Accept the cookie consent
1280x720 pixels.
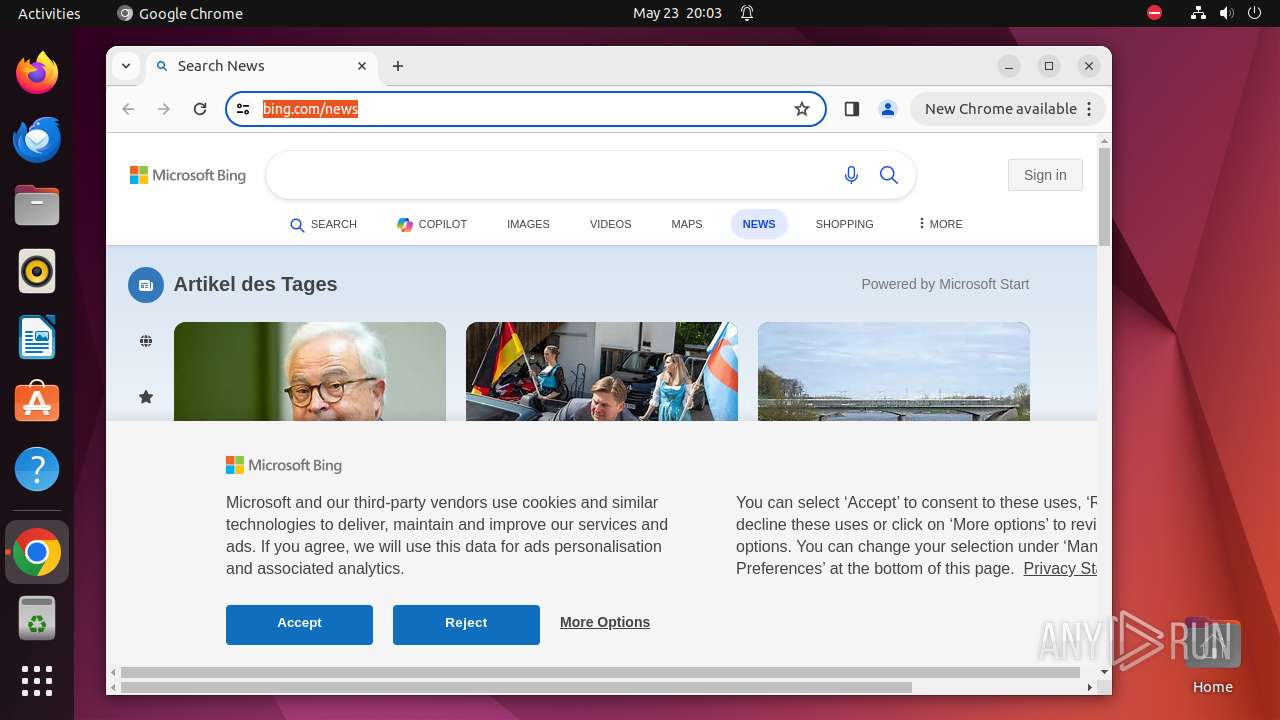(299, 624)
